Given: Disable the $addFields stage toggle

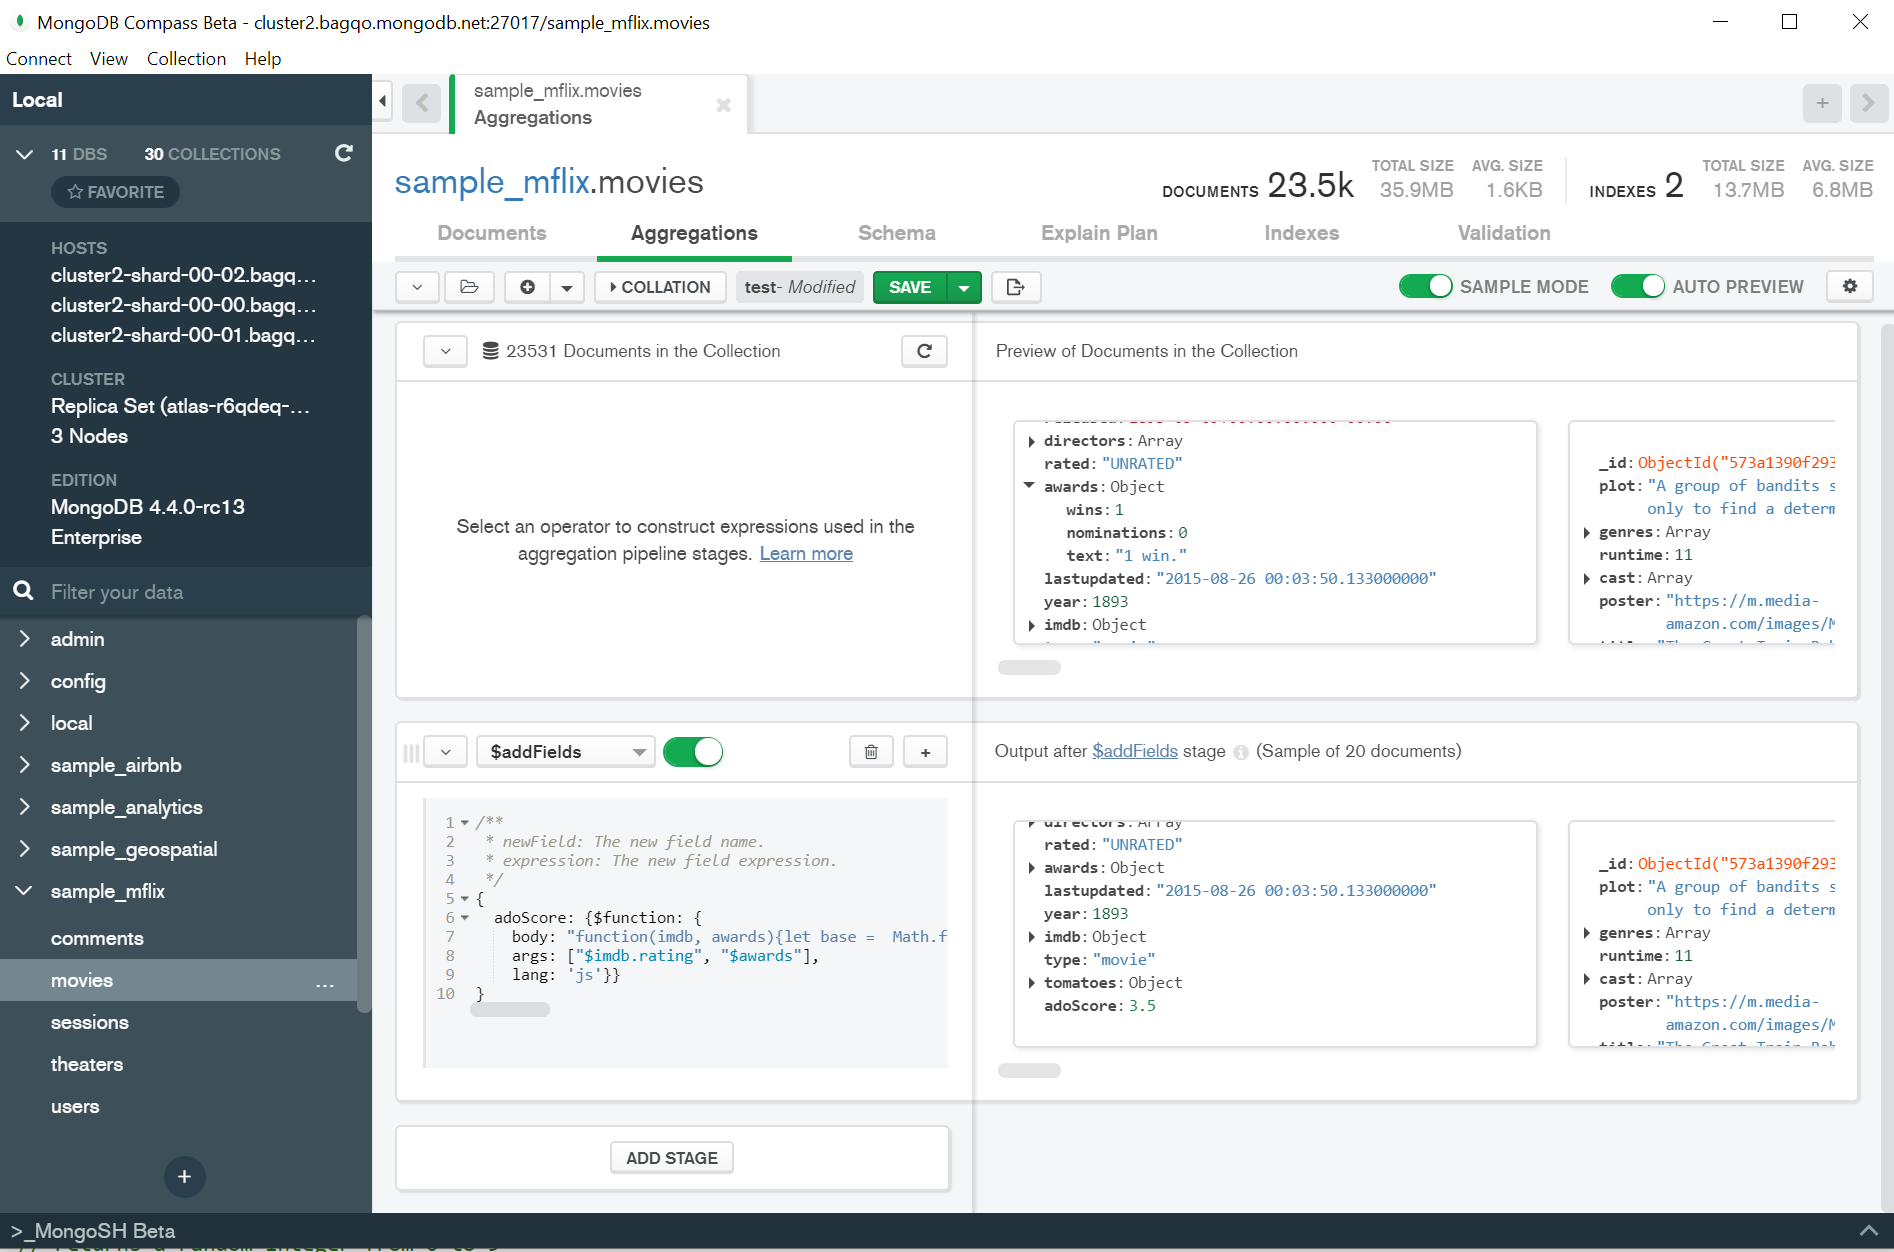Looking at the screenshot, I should 692,752.
